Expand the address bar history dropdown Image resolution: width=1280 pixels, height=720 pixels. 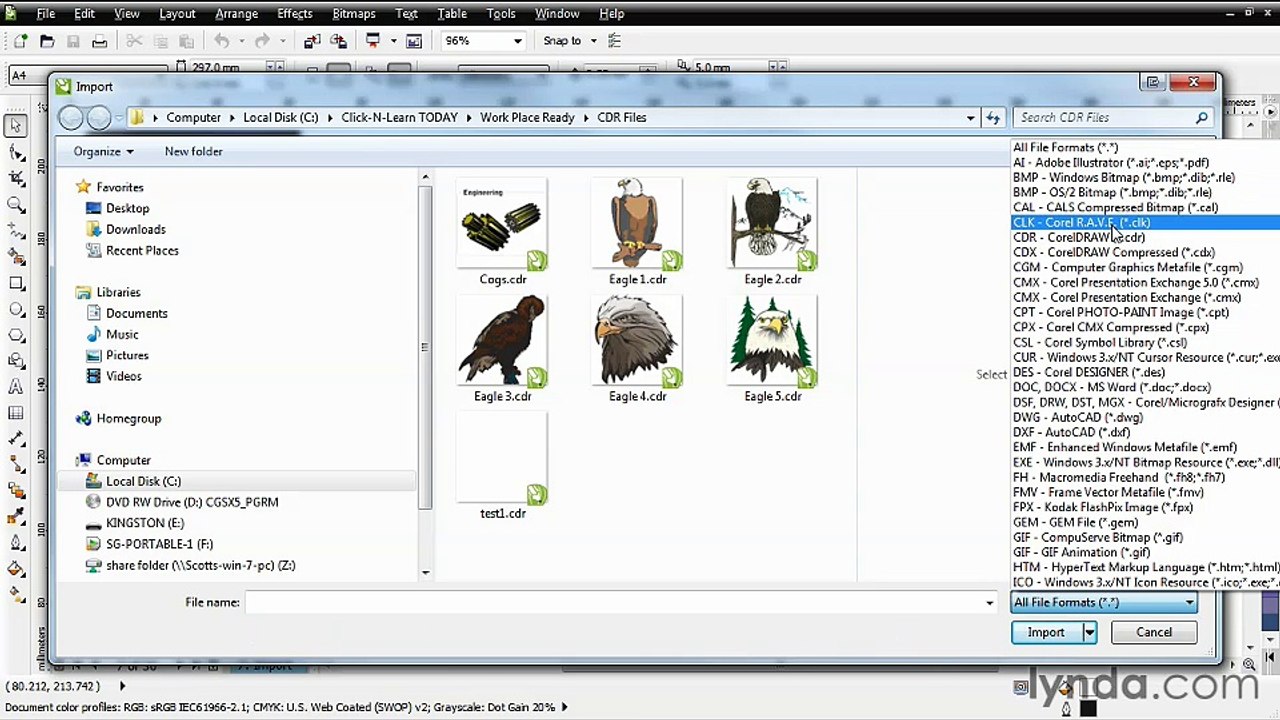click(x=970, y=118)
